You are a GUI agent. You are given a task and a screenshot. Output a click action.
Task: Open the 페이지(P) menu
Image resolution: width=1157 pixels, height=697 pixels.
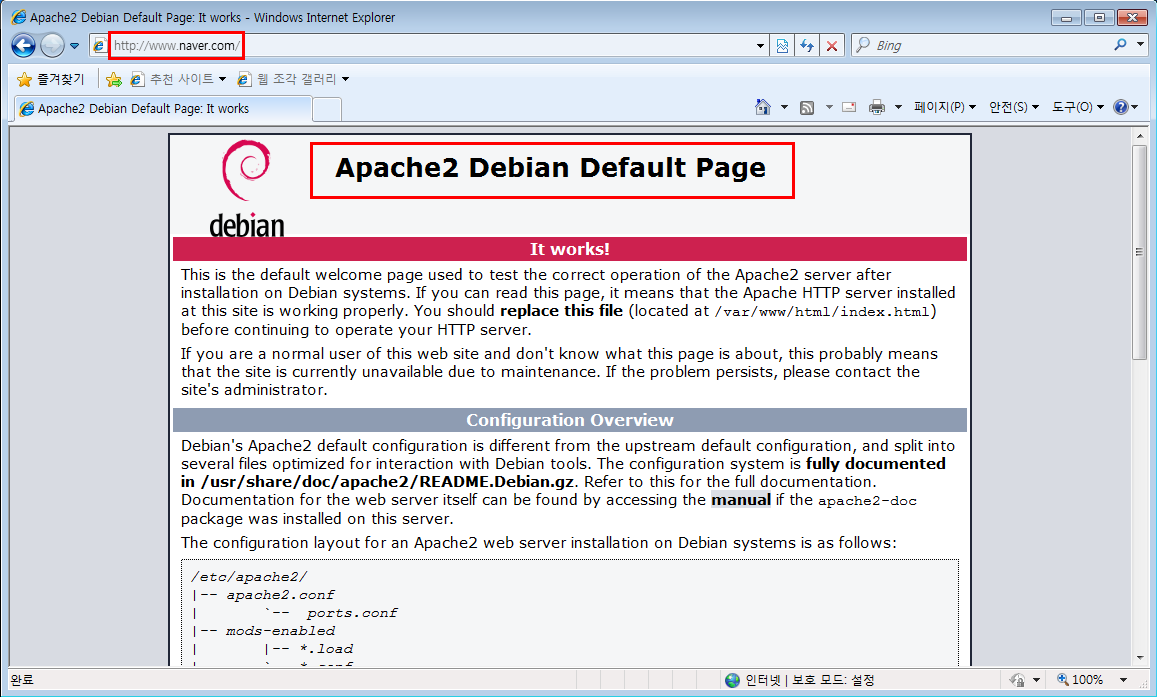(x=944, y=108)
